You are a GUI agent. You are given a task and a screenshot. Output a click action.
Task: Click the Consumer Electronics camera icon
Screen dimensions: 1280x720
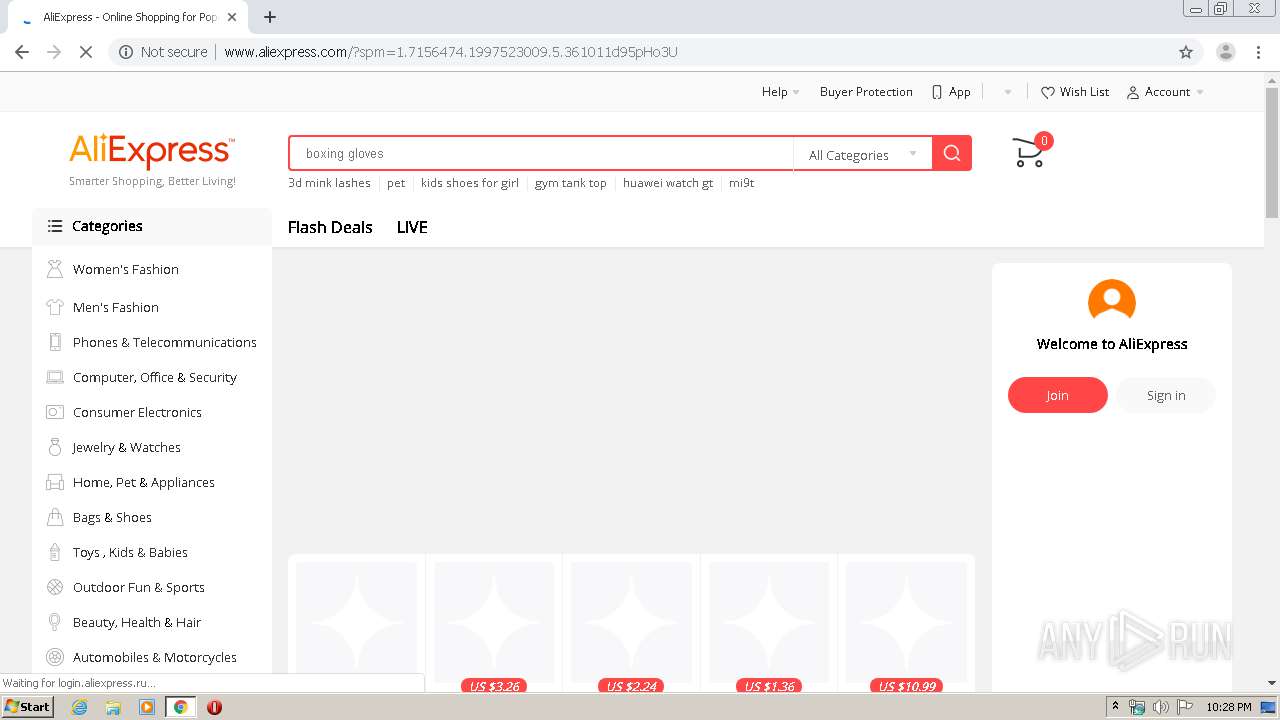(x=55, y=412)
